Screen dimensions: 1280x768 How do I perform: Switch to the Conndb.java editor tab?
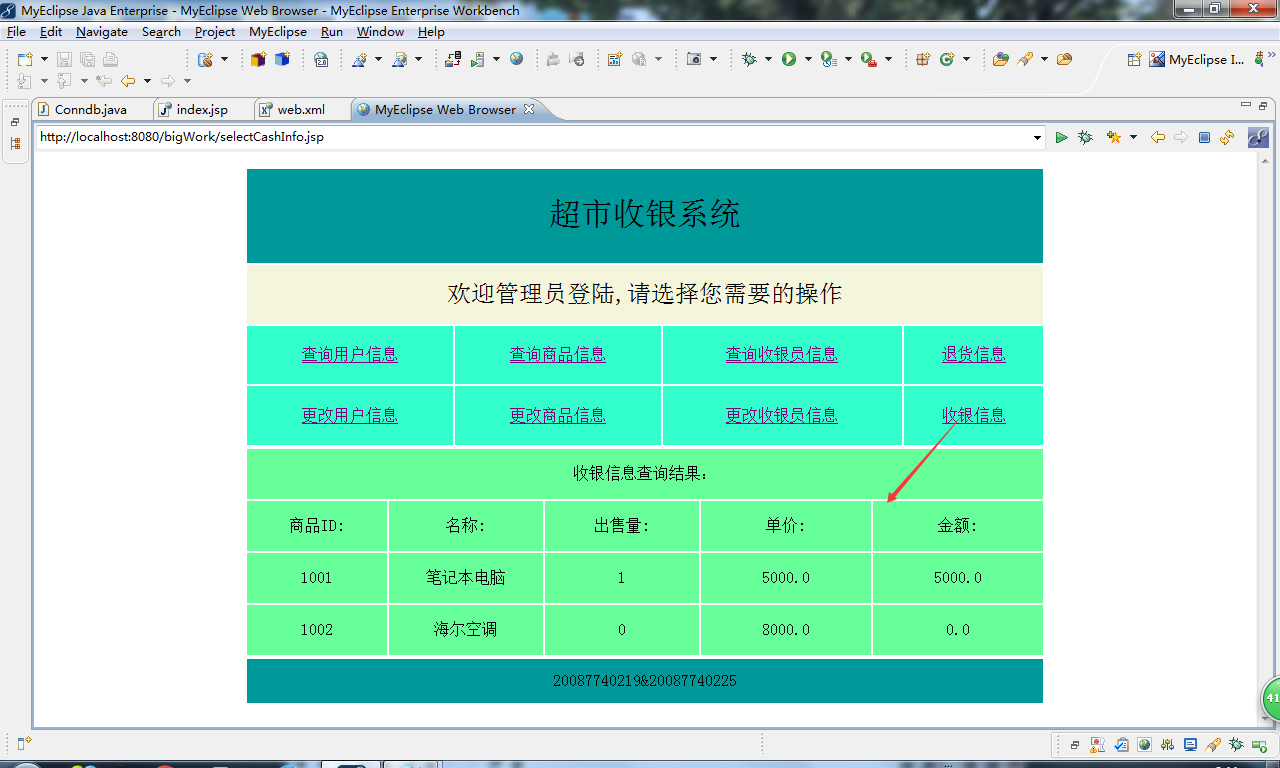pyautogui.click(x=90, y=109)
